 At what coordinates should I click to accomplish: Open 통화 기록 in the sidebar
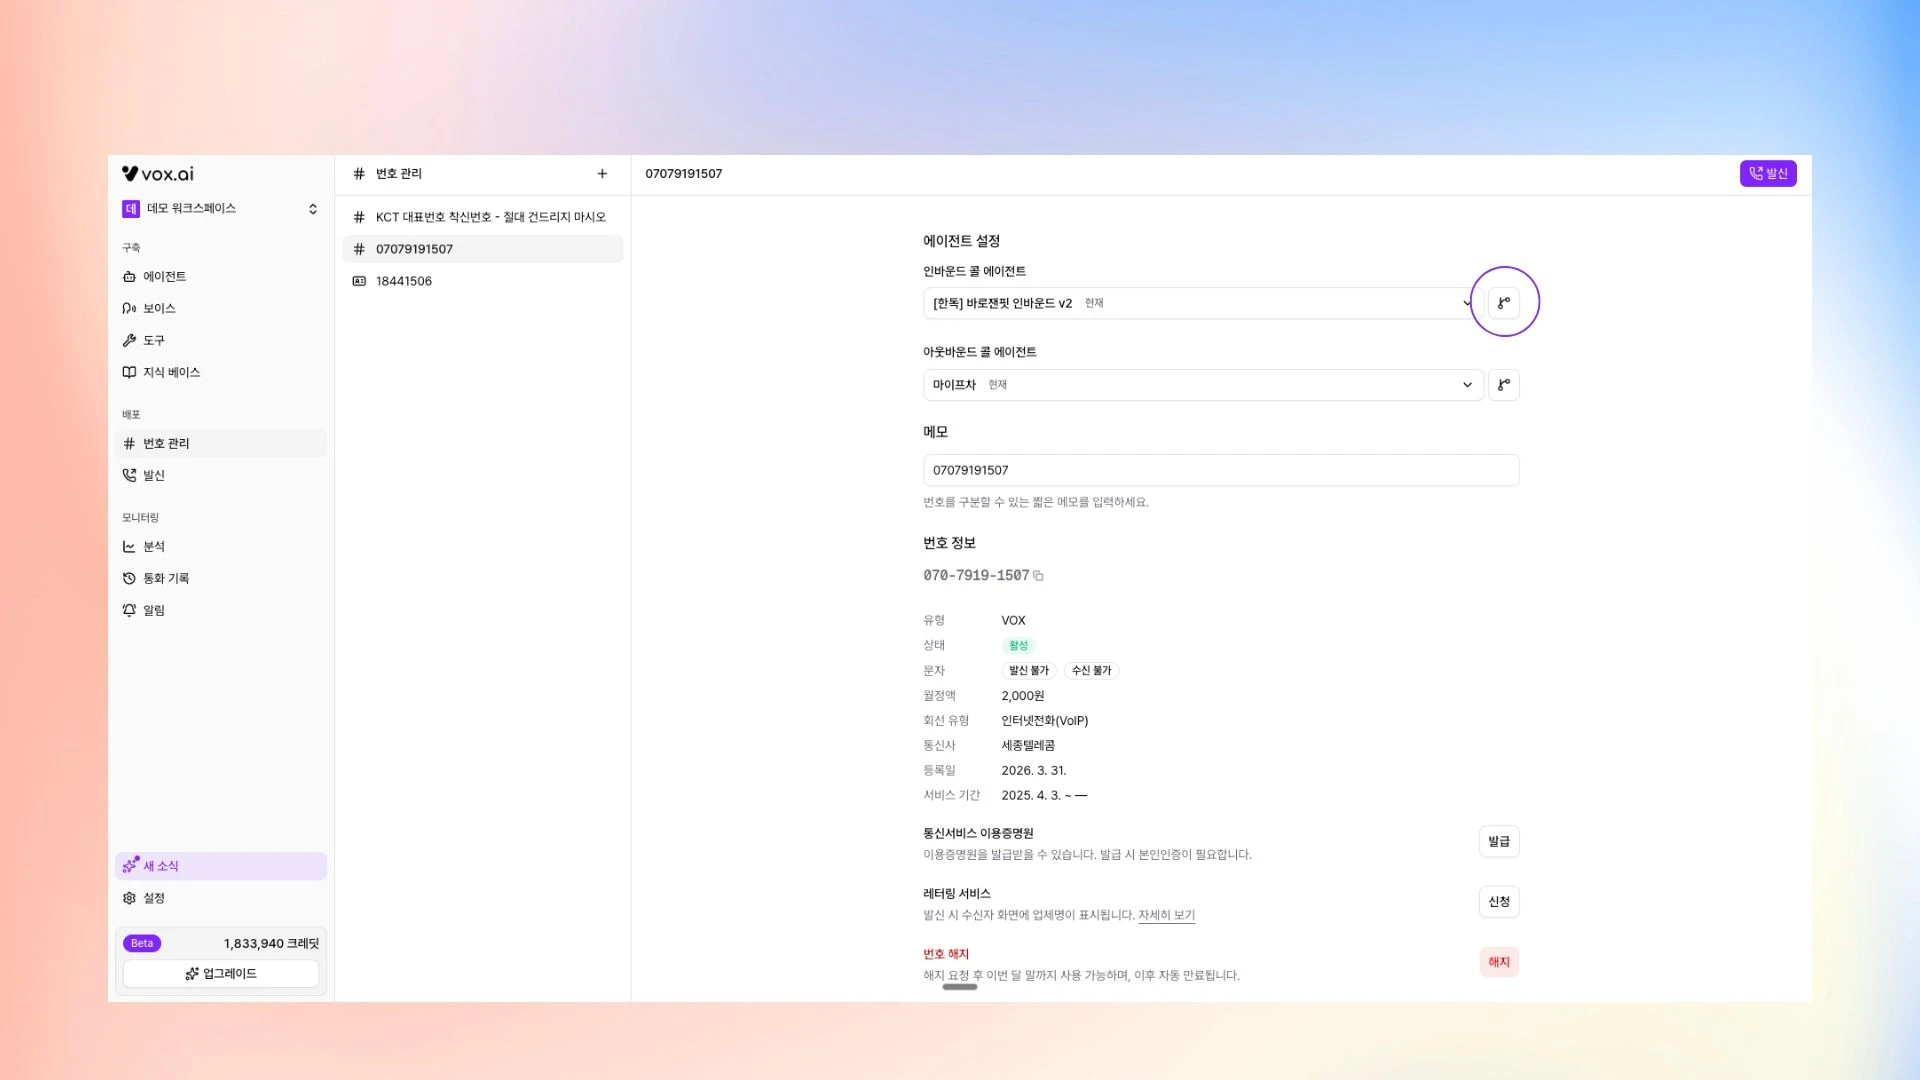pyautogui.click(x=220, y=578)
